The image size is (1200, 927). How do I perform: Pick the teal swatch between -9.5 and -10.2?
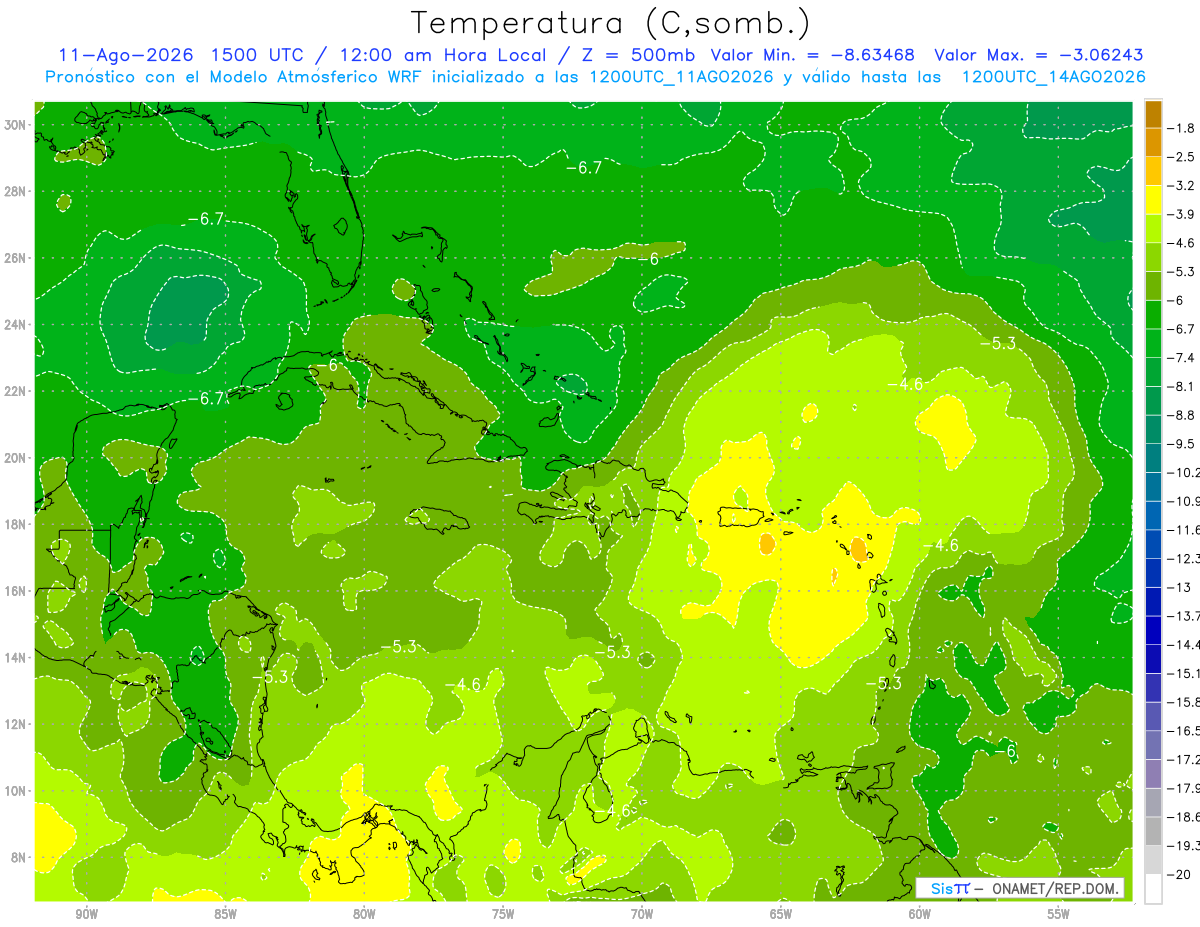[x=1153, y=458]
